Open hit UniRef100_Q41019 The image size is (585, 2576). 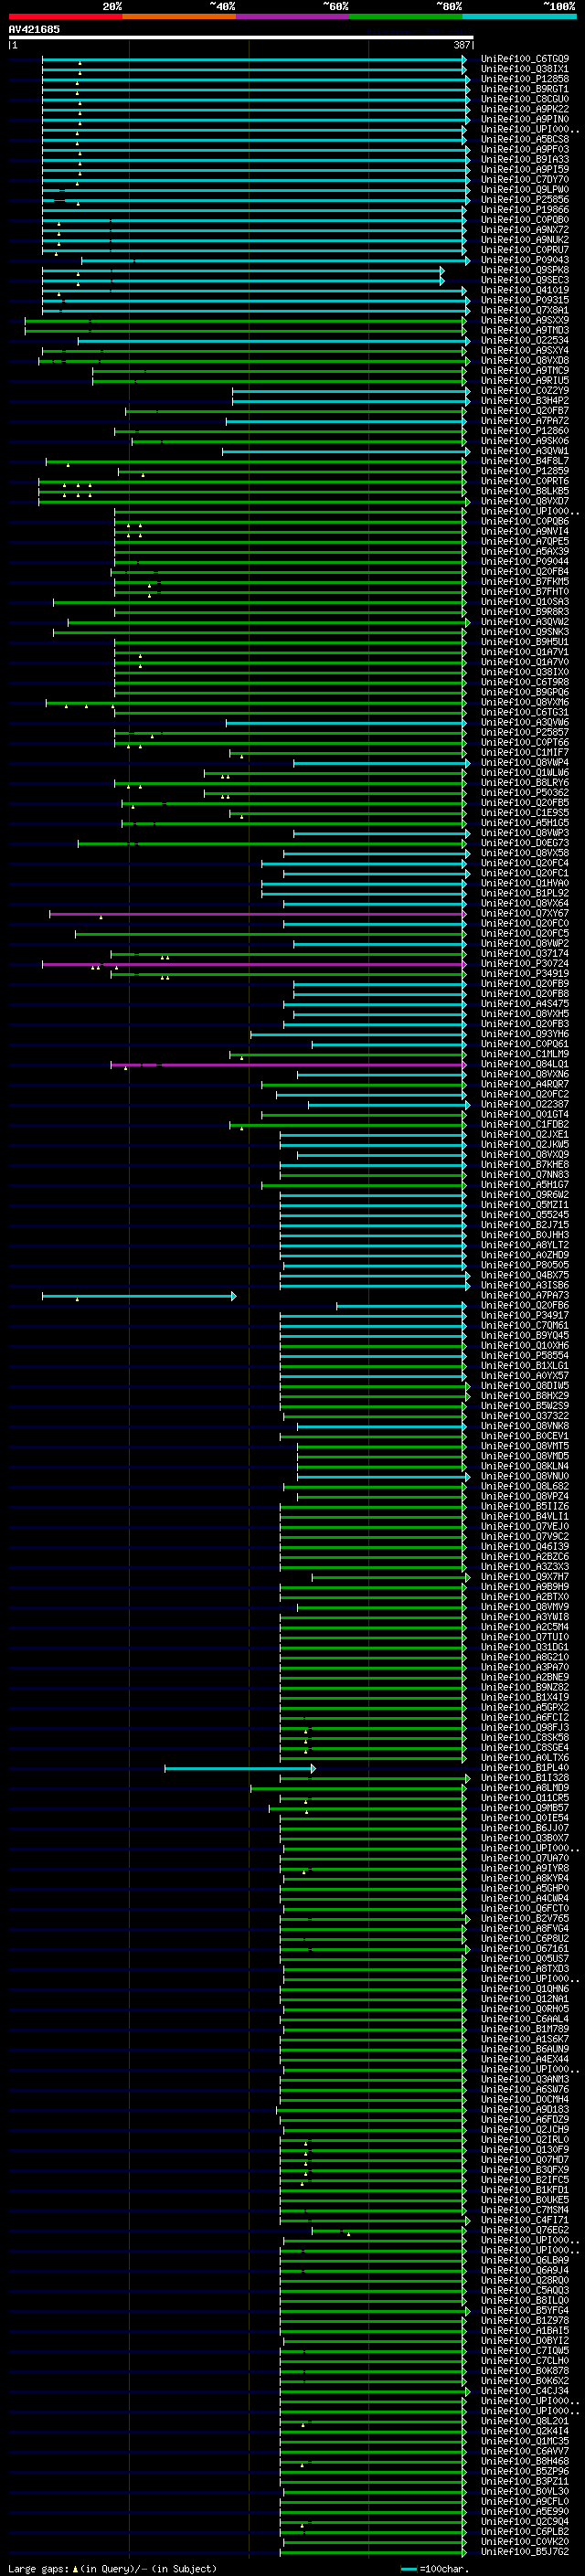click(x=524, y=290)
